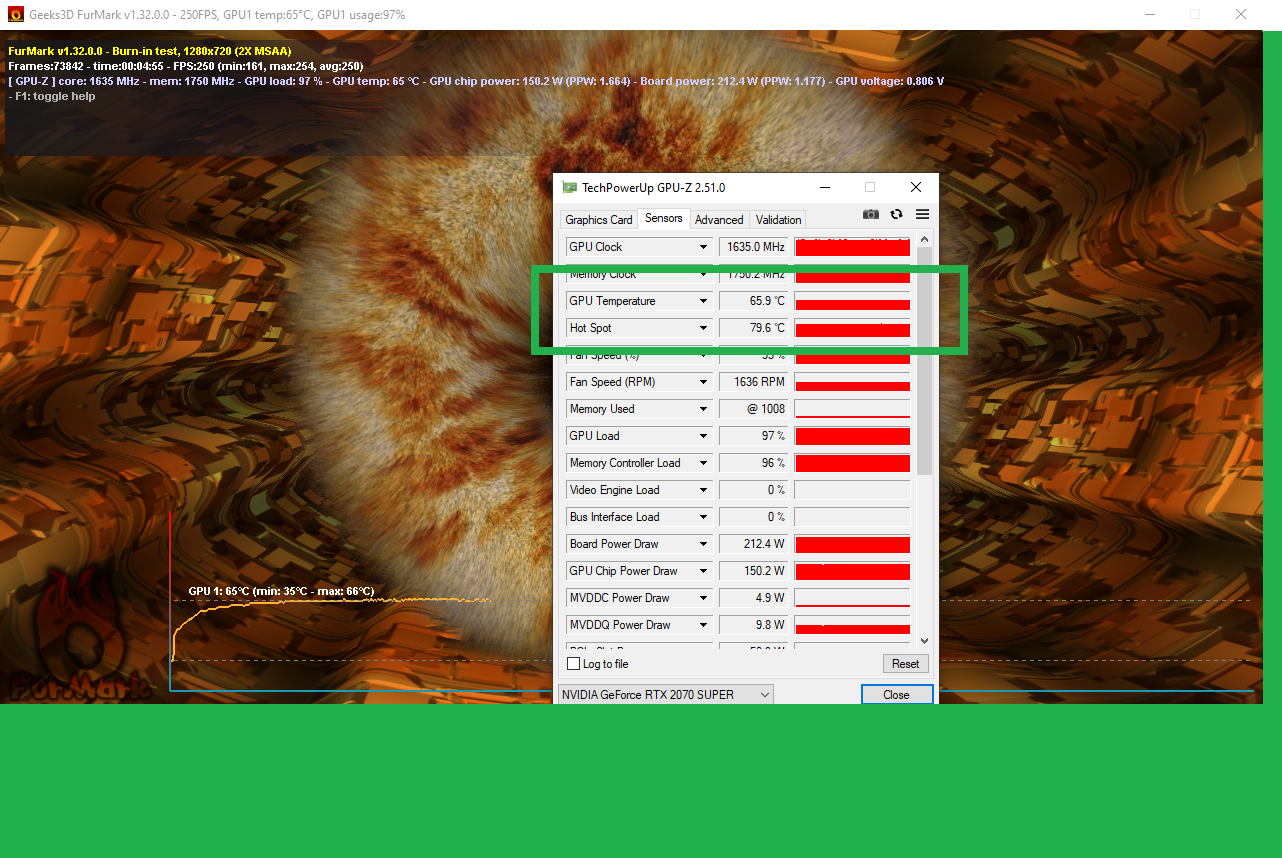The height and width of the screenshot is (858, 1282).
Task: Open the Memory Used sensor dropdown
Action: pos(703,409)
